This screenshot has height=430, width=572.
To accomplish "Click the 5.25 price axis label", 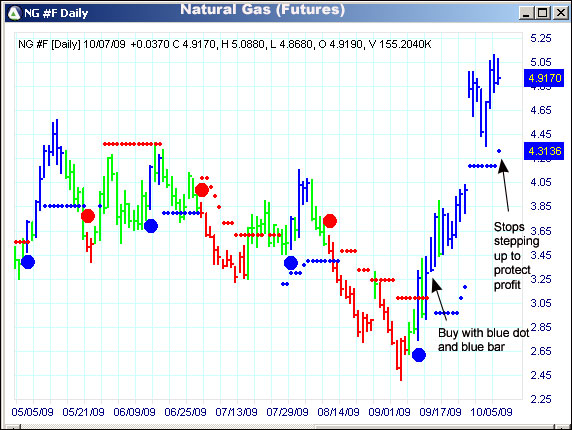I will point(541,38).
